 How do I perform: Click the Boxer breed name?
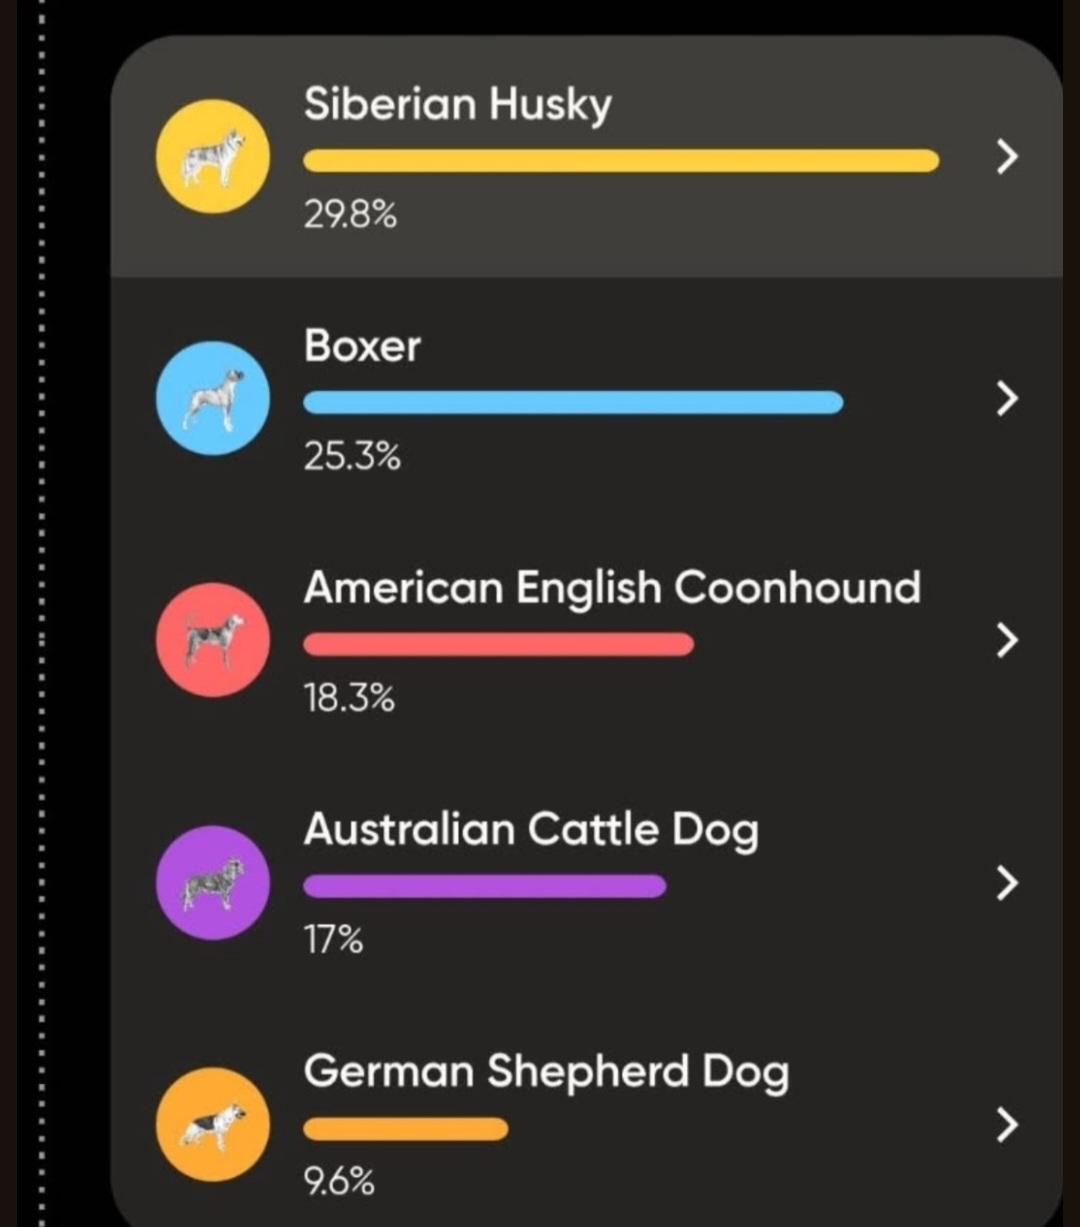362,346
